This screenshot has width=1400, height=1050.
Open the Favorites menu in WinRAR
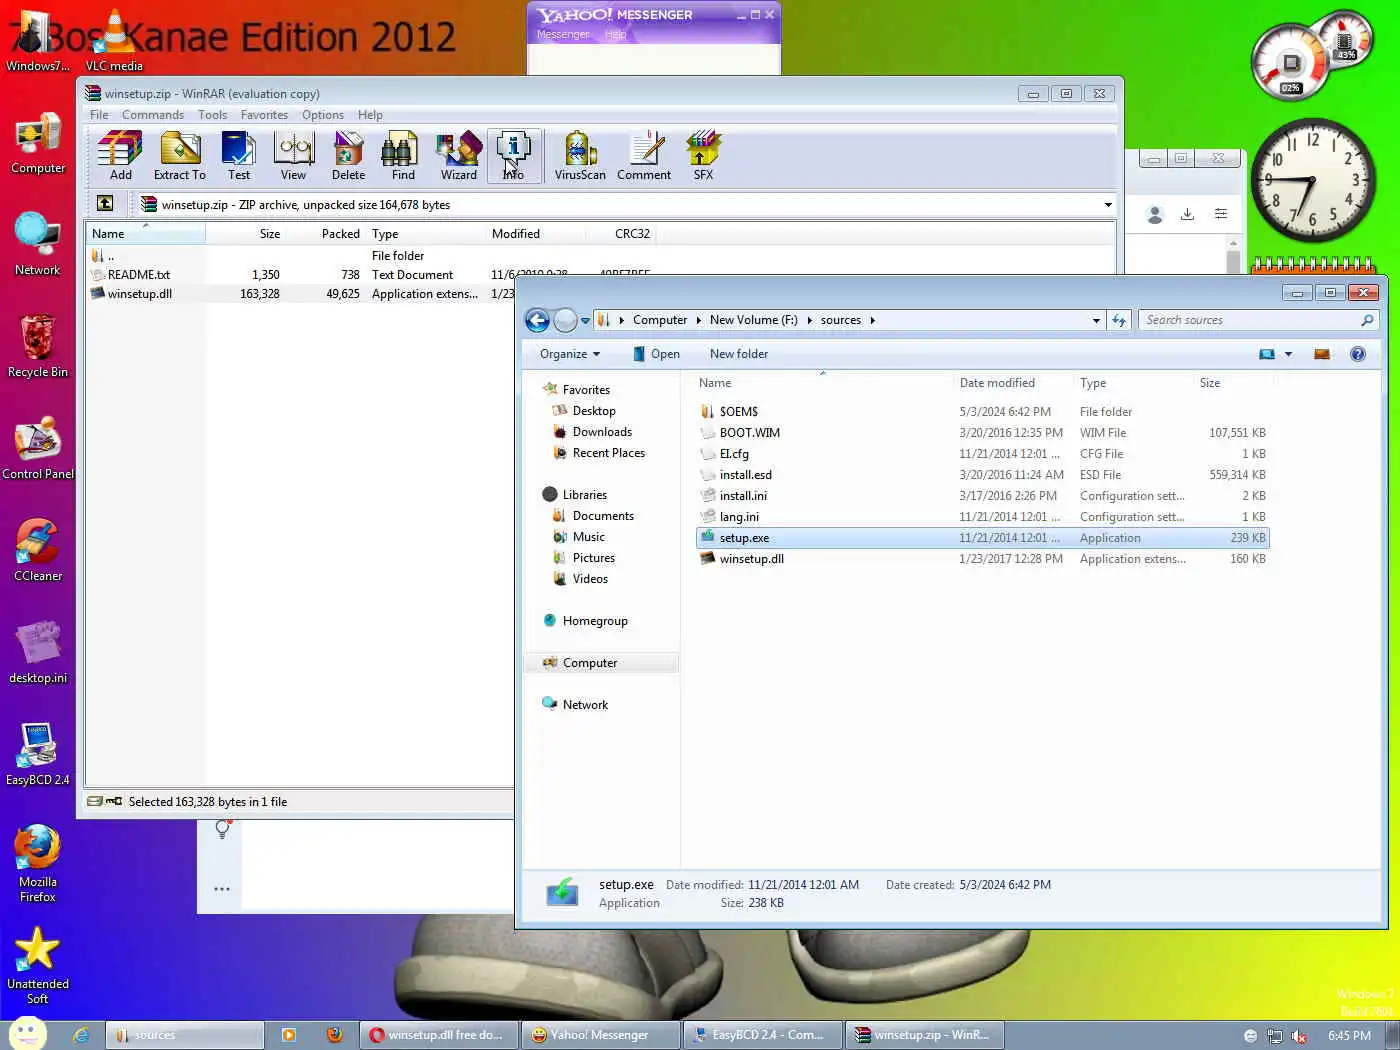click(x=264, y=115)
